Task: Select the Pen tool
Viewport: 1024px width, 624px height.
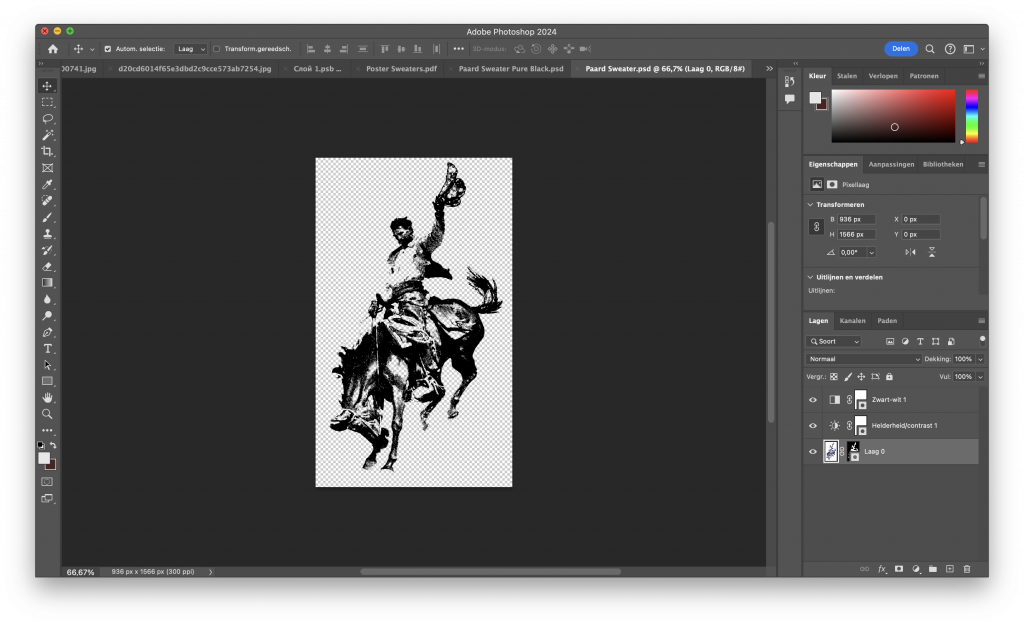Action: [x=48, y=332]
